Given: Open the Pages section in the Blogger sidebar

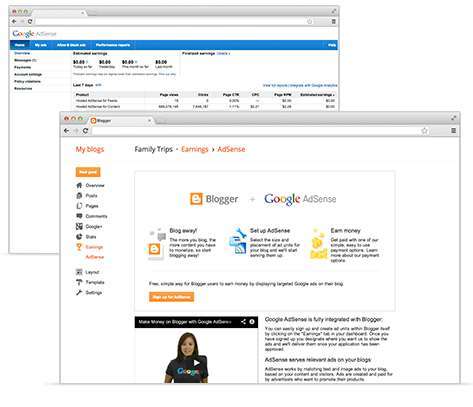Looking at the screenshot, I should [x=87, y=206].
